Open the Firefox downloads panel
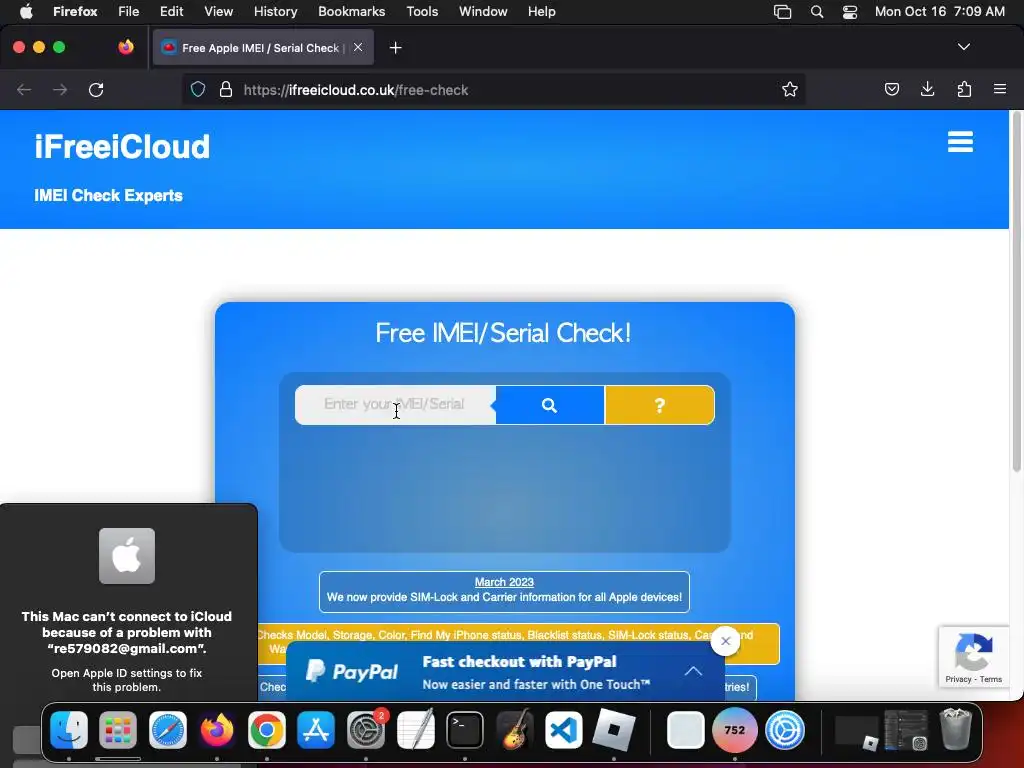The image size is (1024, 768). (x=927, y=89)
